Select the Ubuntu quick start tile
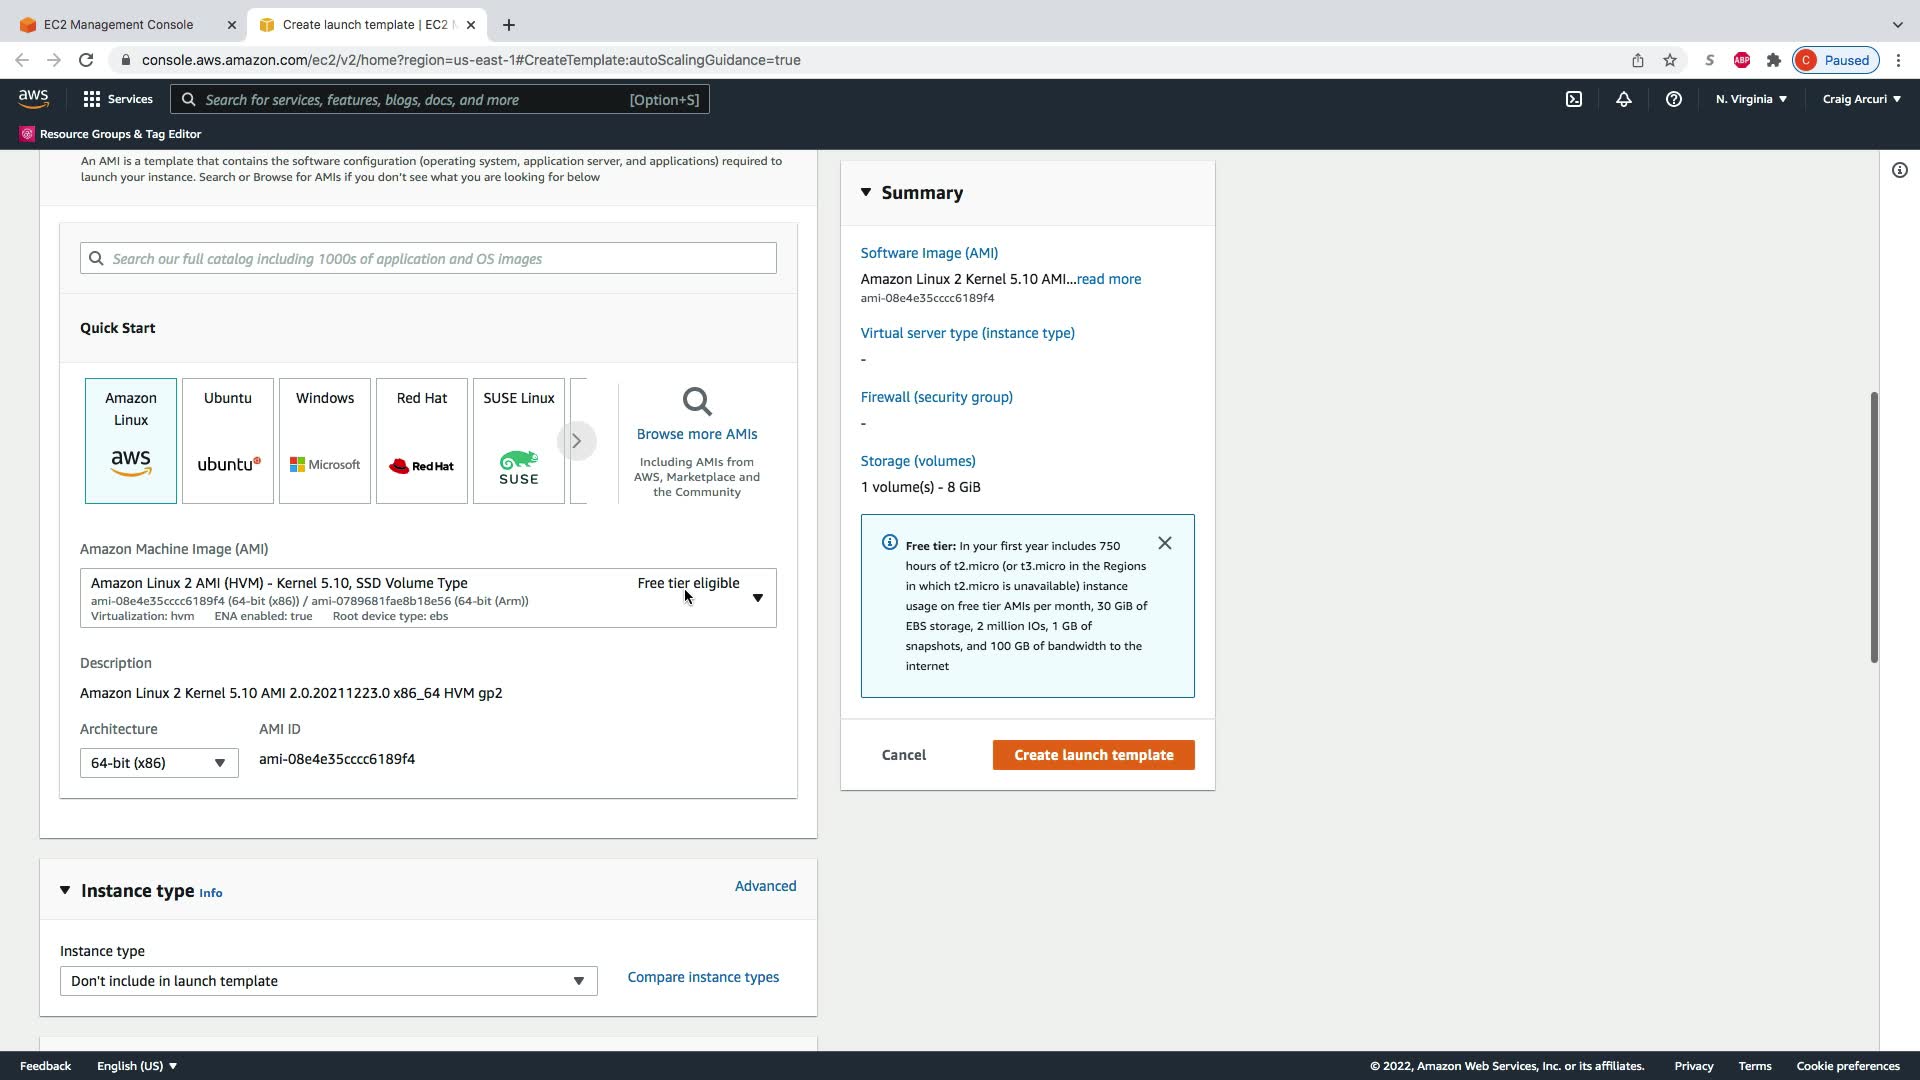The height and width of the screenshot is (1080, 1920). 228,440
